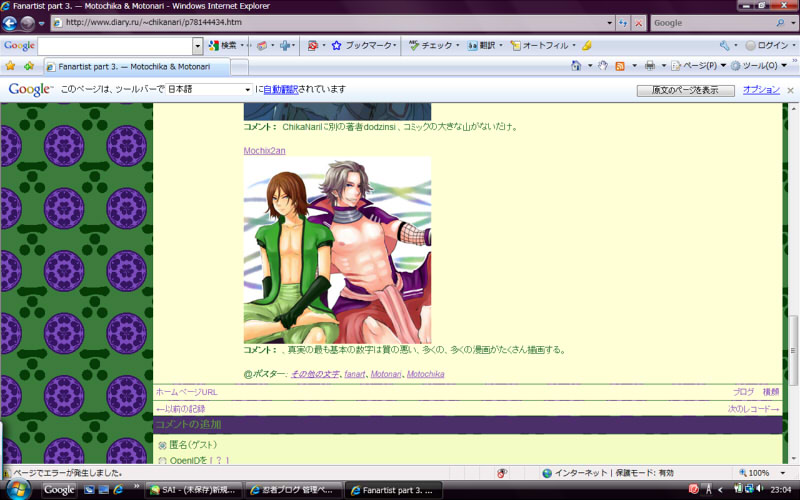Viewport: 800px width, 500px height.
Task: Go to previous entry via ←以前の記録
Action: (181, 409)
